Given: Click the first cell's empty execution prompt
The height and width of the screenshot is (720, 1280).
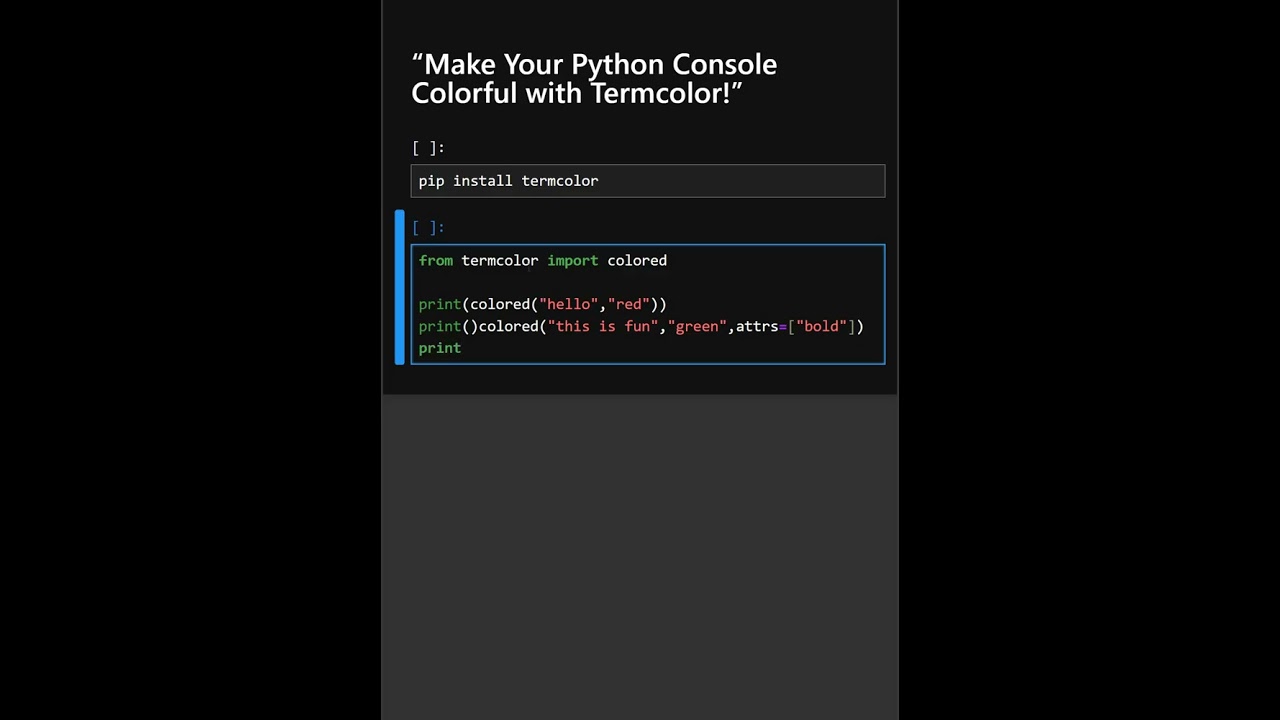Looking at the screenshot, I should 428,148.
